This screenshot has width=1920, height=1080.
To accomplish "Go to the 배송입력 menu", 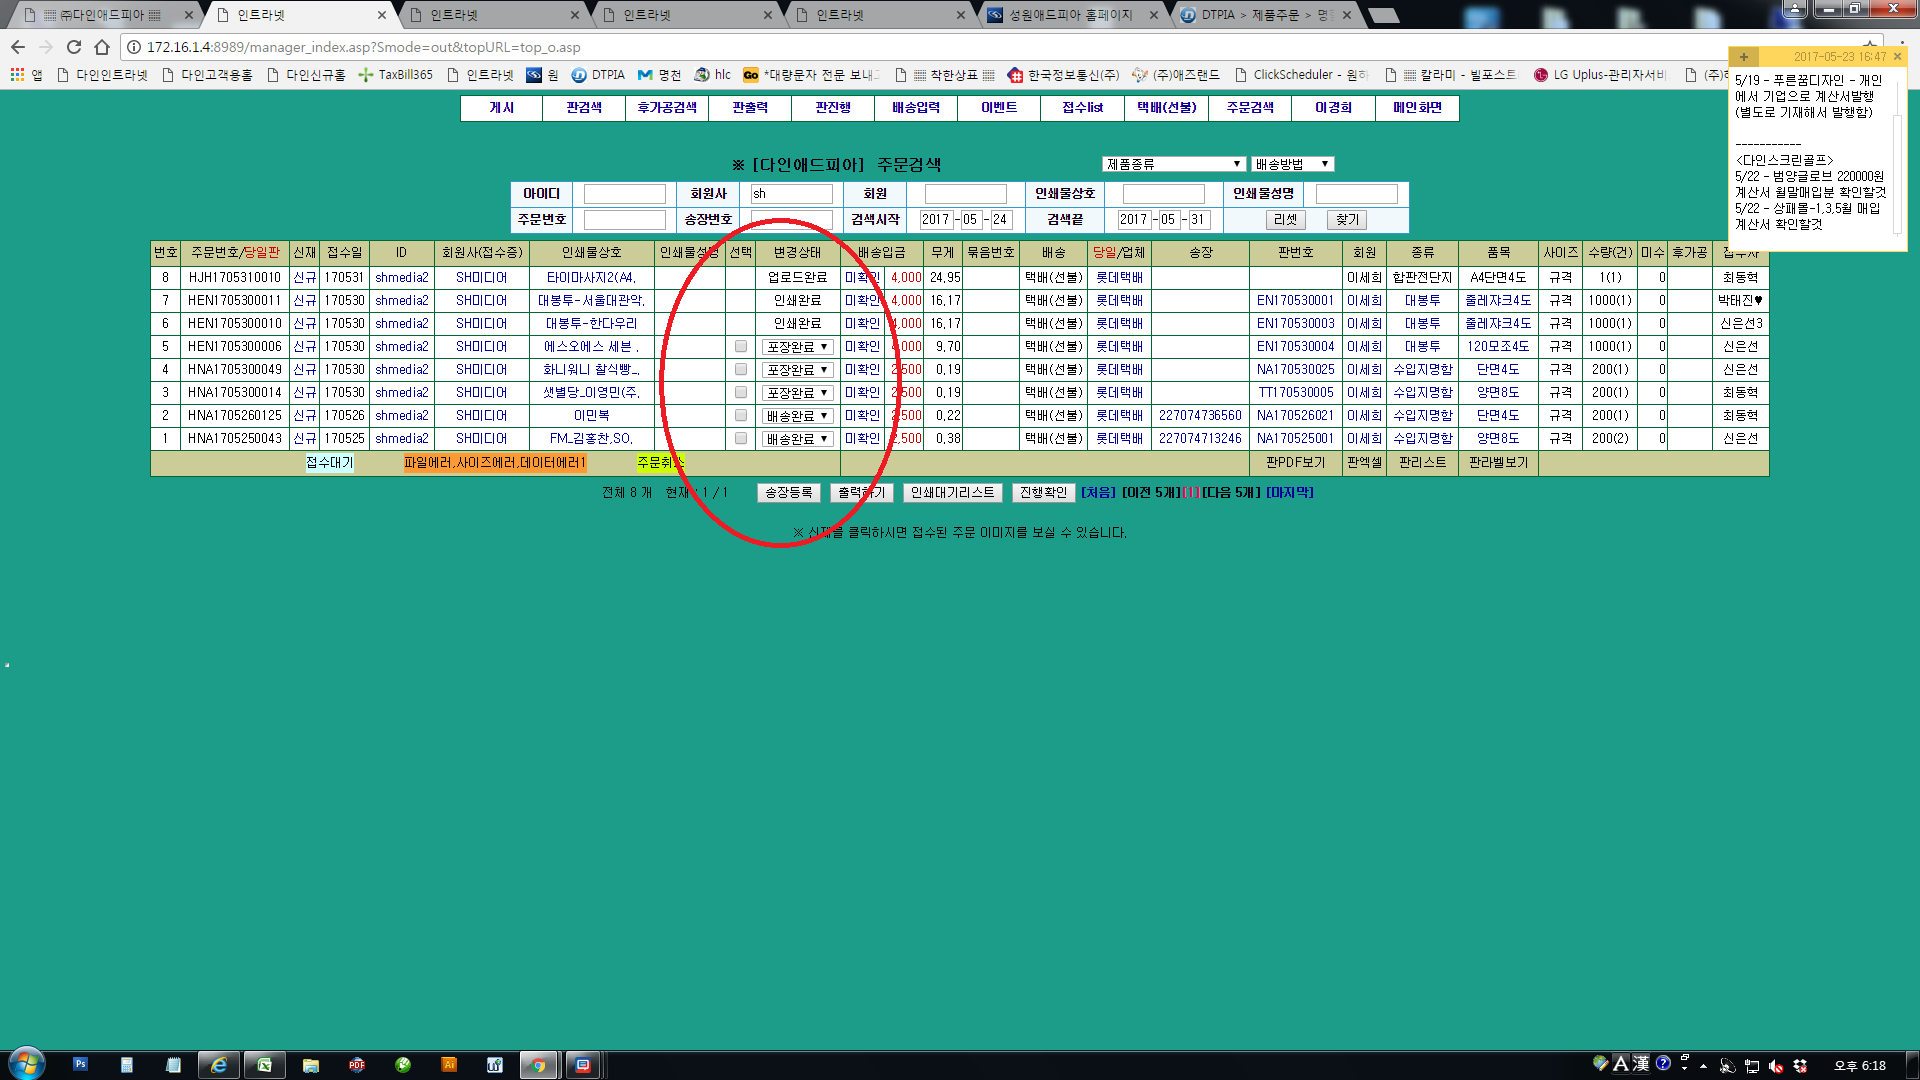I will point(916,108).
